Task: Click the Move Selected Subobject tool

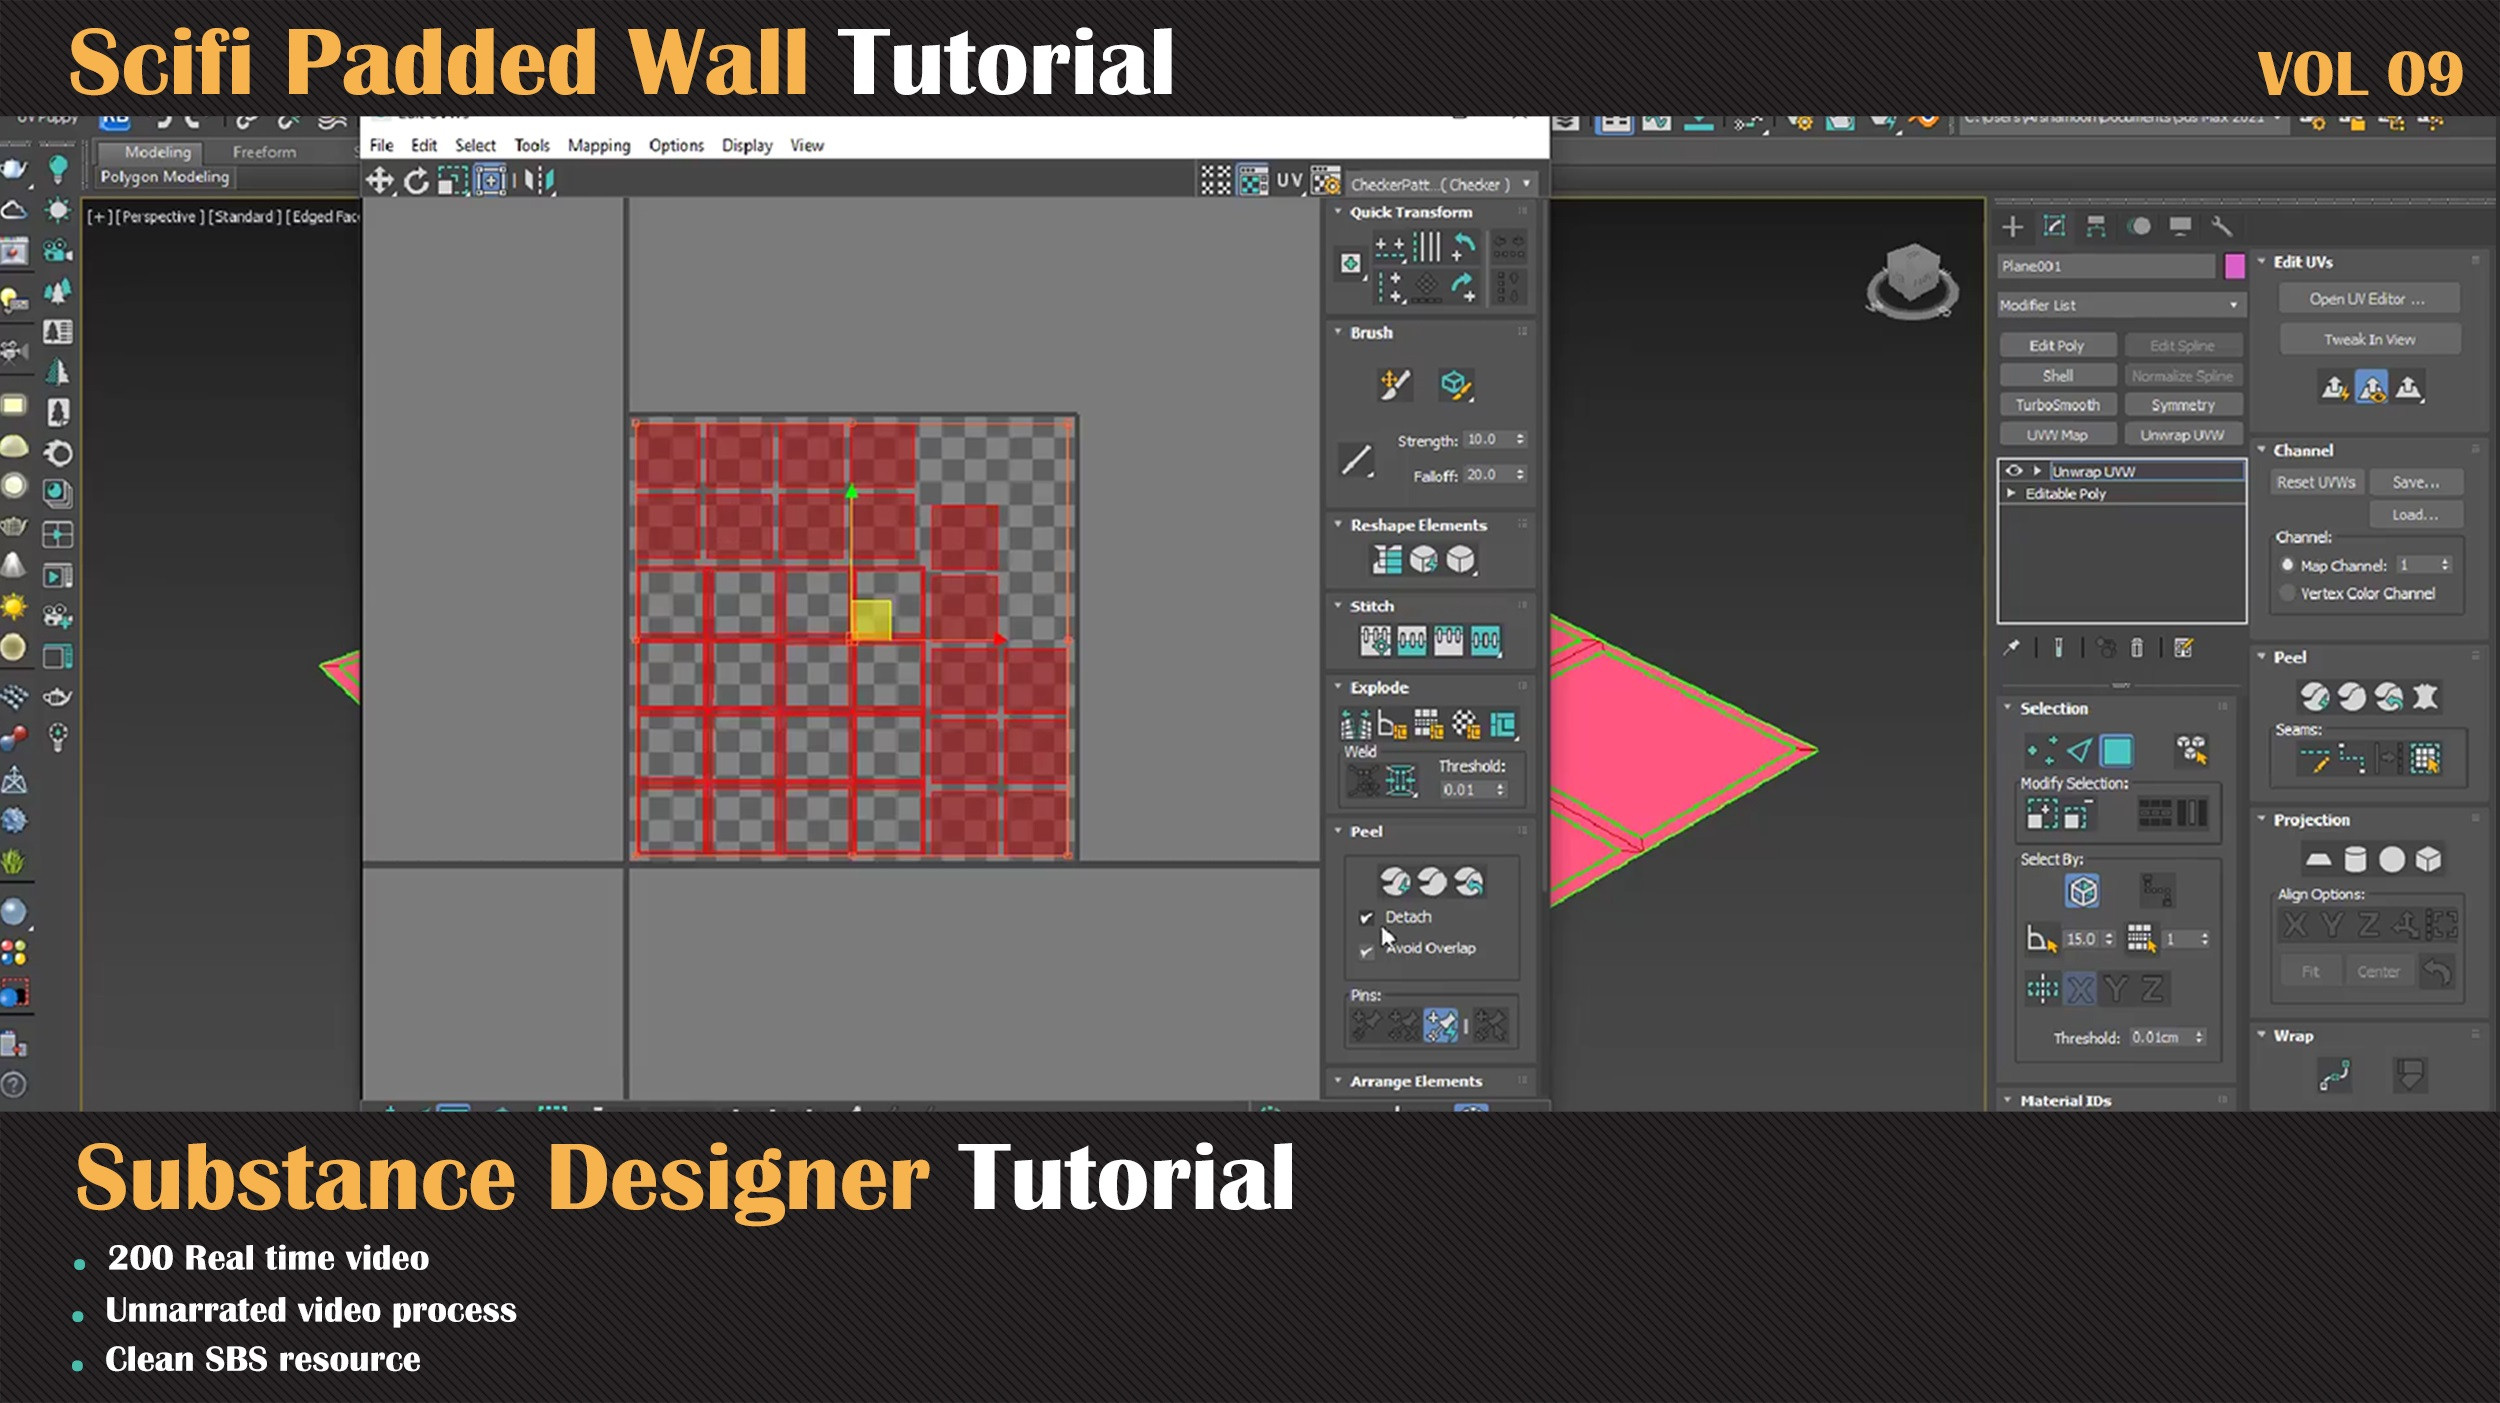Action: click(379, 181)
